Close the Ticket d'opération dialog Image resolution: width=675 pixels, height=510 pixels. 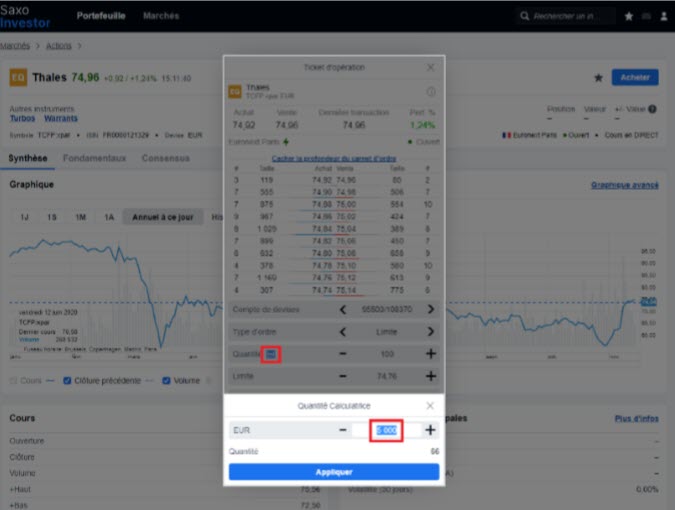pos(430,68)
